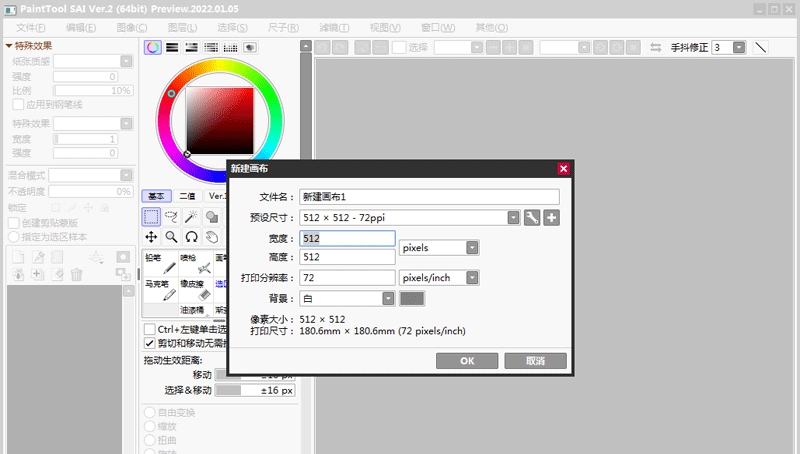Click the flip swap arrows icon
Viewport: 800px width, 454px height.
[656, 47]
